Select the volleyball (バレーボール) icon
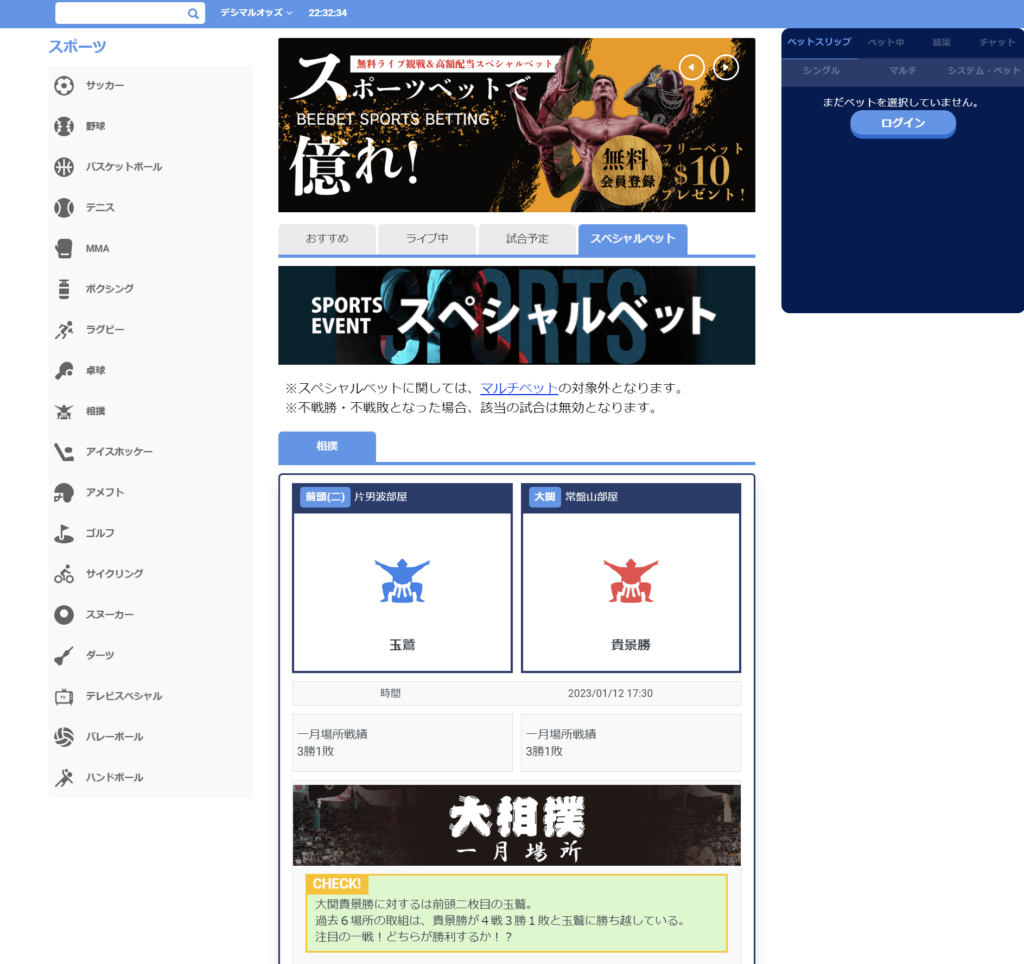This screenshot has width=1024, height=964. pyautogui.click(x=64, y=737)
